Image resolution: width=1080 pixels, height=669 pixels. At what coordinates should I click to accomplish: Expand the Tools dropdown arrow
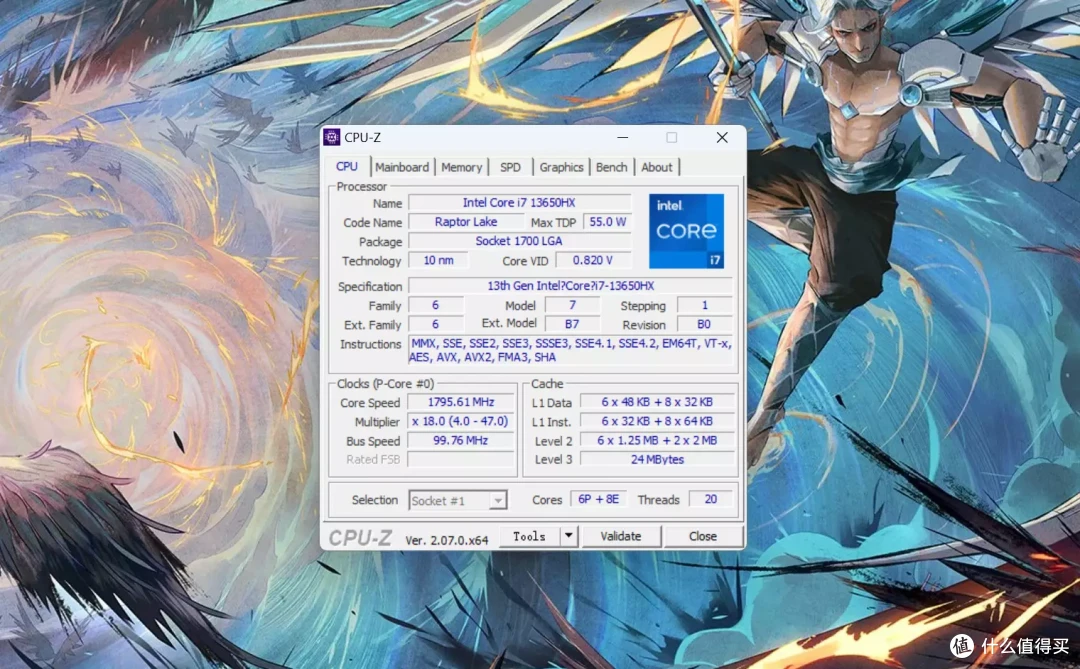(569, 536)
